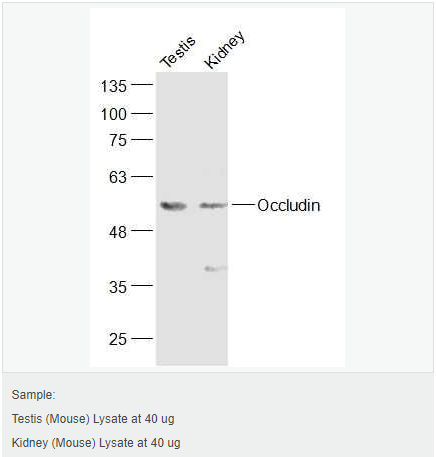Click the Kidney lane label

pyautogui.click(x=225, y=50)
